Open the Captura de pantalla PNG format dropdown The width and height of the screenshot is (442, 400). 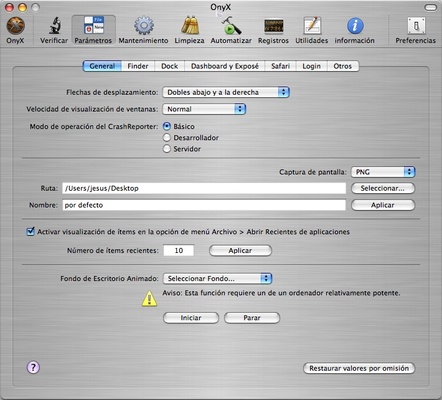tap(383, 172)
